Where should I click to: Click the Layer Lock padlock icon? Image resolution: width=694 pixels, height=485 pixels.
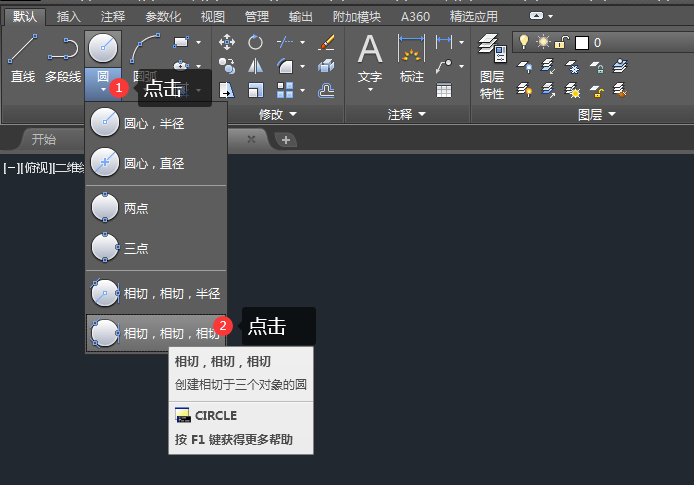(x=597, y=67)
